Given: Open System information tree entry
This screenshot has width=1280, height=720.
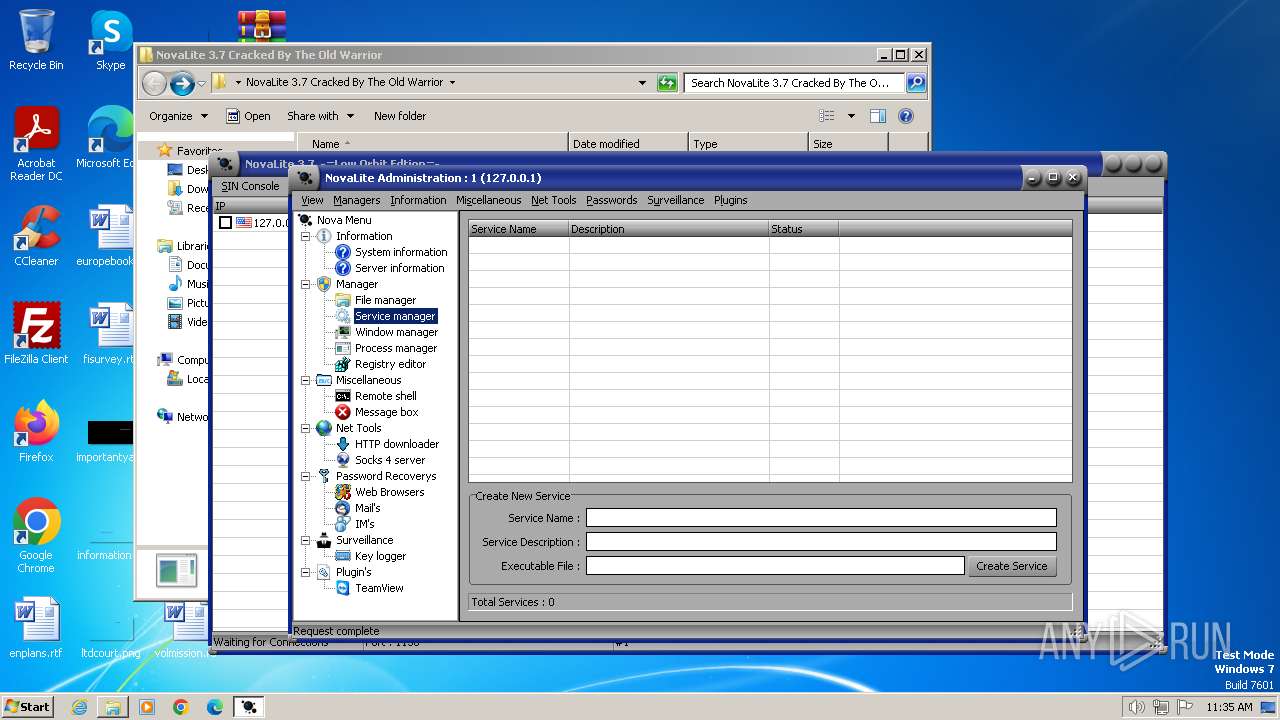Looking at the screenshot, I should click(x=401, y=252).
